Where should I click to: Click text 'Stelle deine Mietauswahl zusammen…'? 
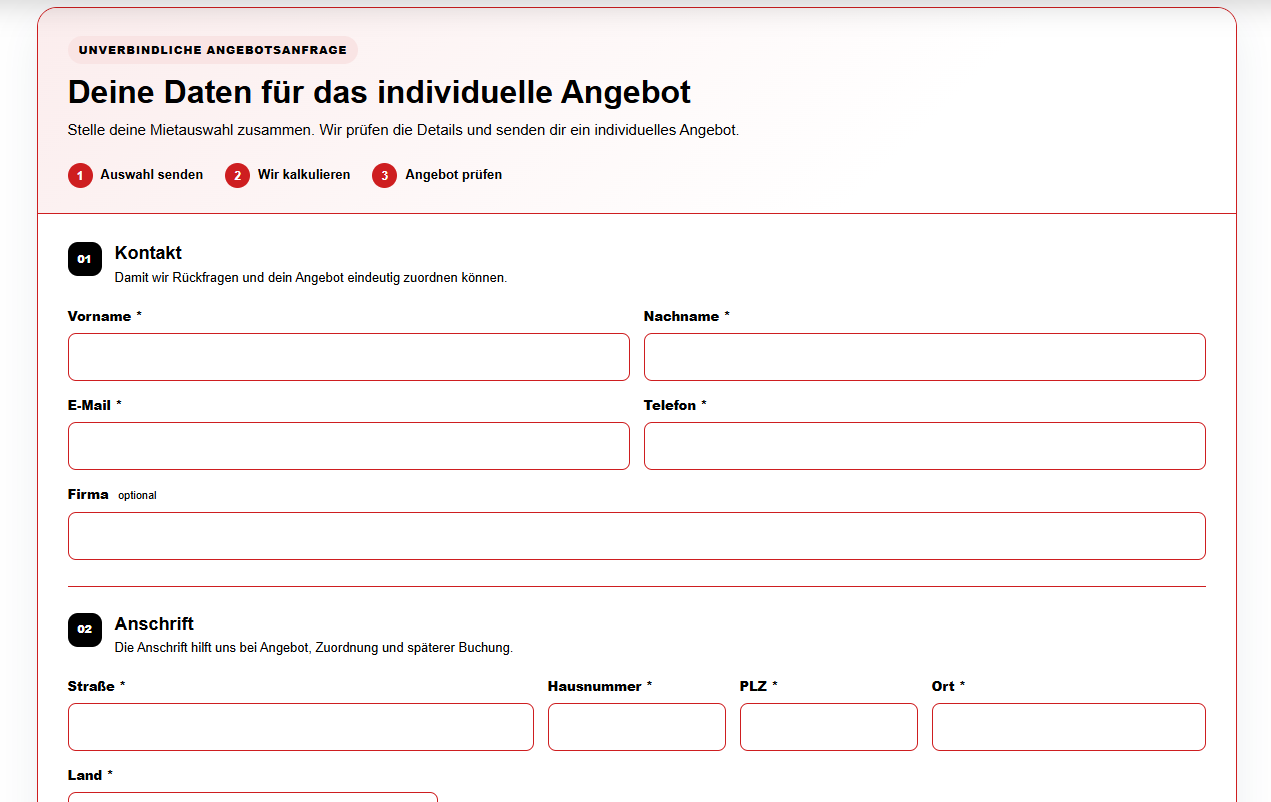[x=403, y=130]
